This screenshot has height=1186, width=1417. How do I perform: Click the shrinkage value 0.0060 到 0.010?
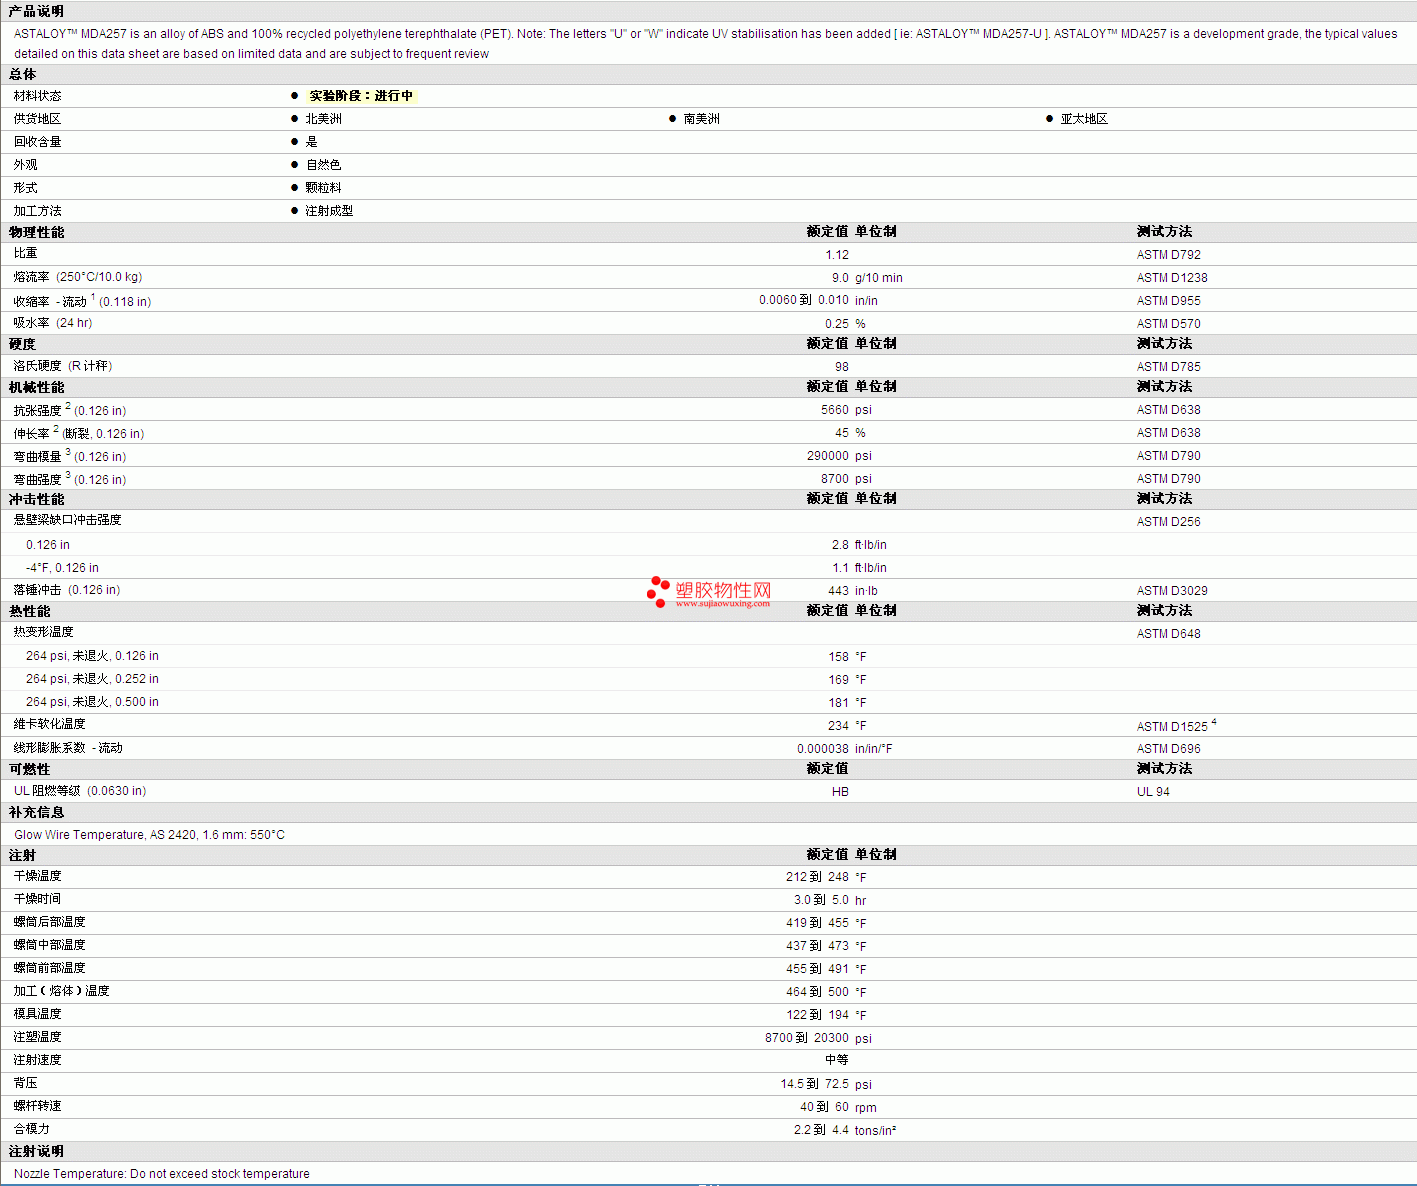coord(803,300)
